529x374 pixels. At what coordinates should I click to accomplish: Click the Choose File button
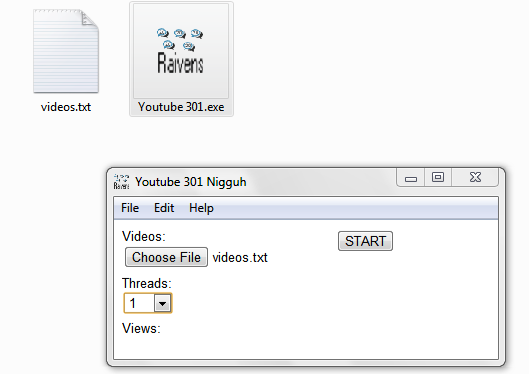point(166,257)
